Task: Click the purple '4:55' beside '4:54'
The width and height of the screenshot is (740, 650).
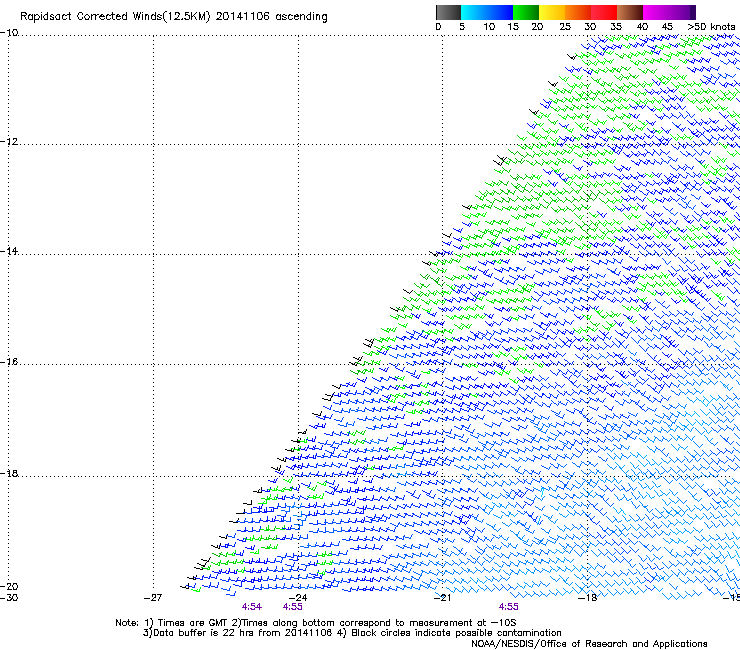Action: click(293, 607)
